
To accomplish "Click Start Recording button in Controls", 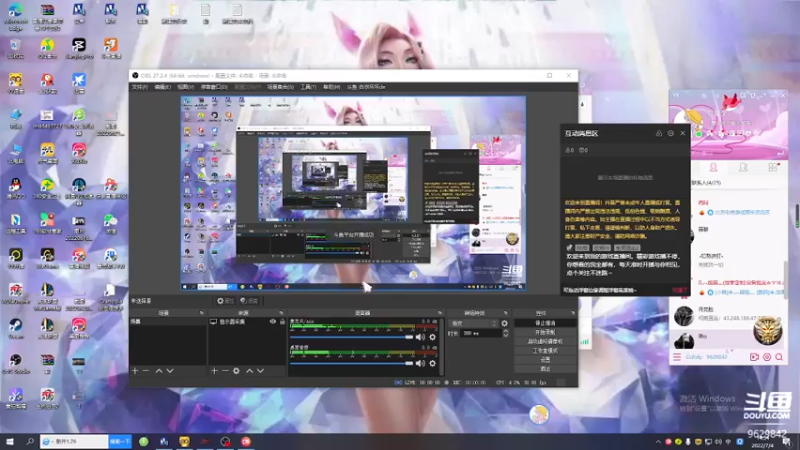I will [545, 332].
